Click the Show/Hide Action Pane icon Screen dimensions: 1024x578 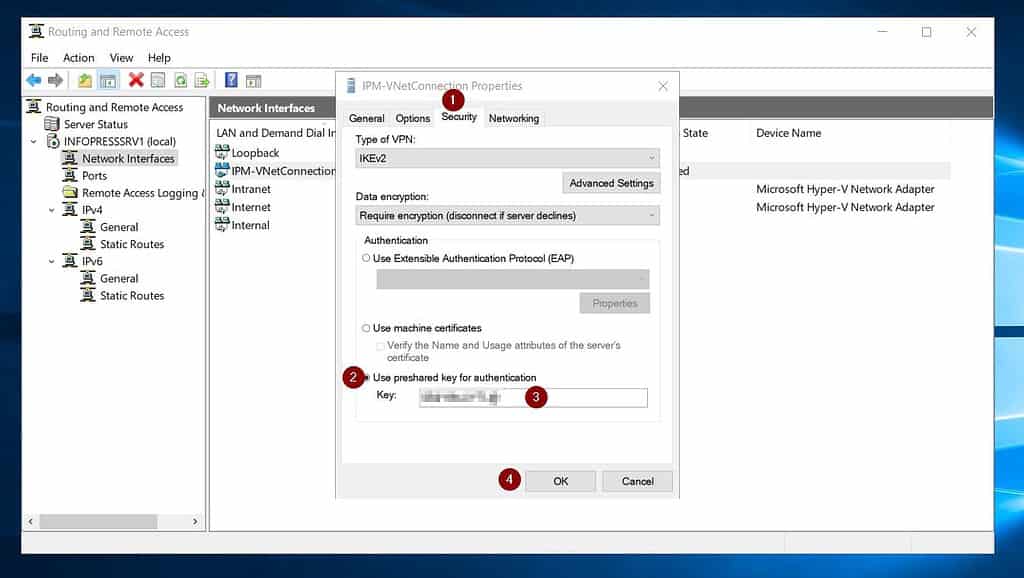point(253,80)
